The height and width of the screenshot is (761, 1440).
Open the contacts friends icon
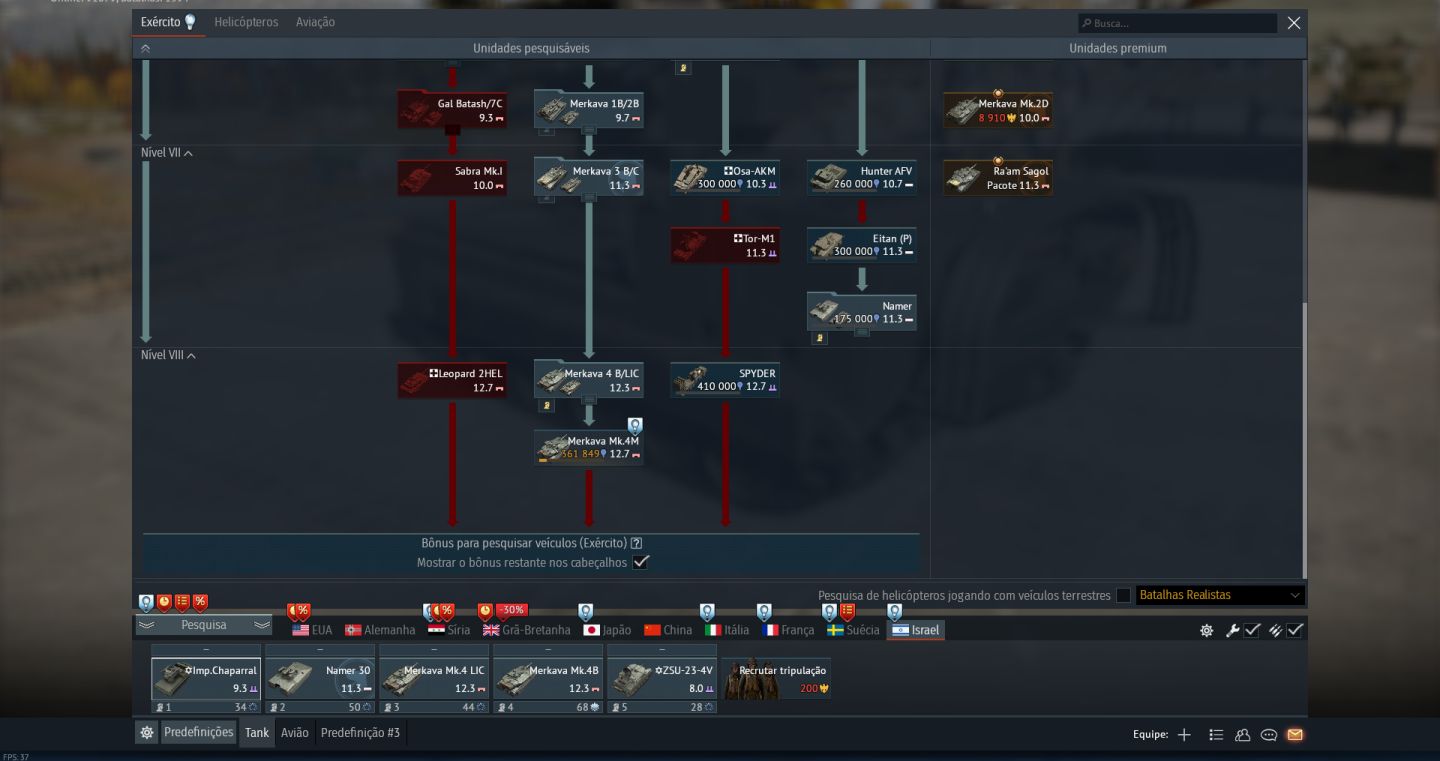1243,735
